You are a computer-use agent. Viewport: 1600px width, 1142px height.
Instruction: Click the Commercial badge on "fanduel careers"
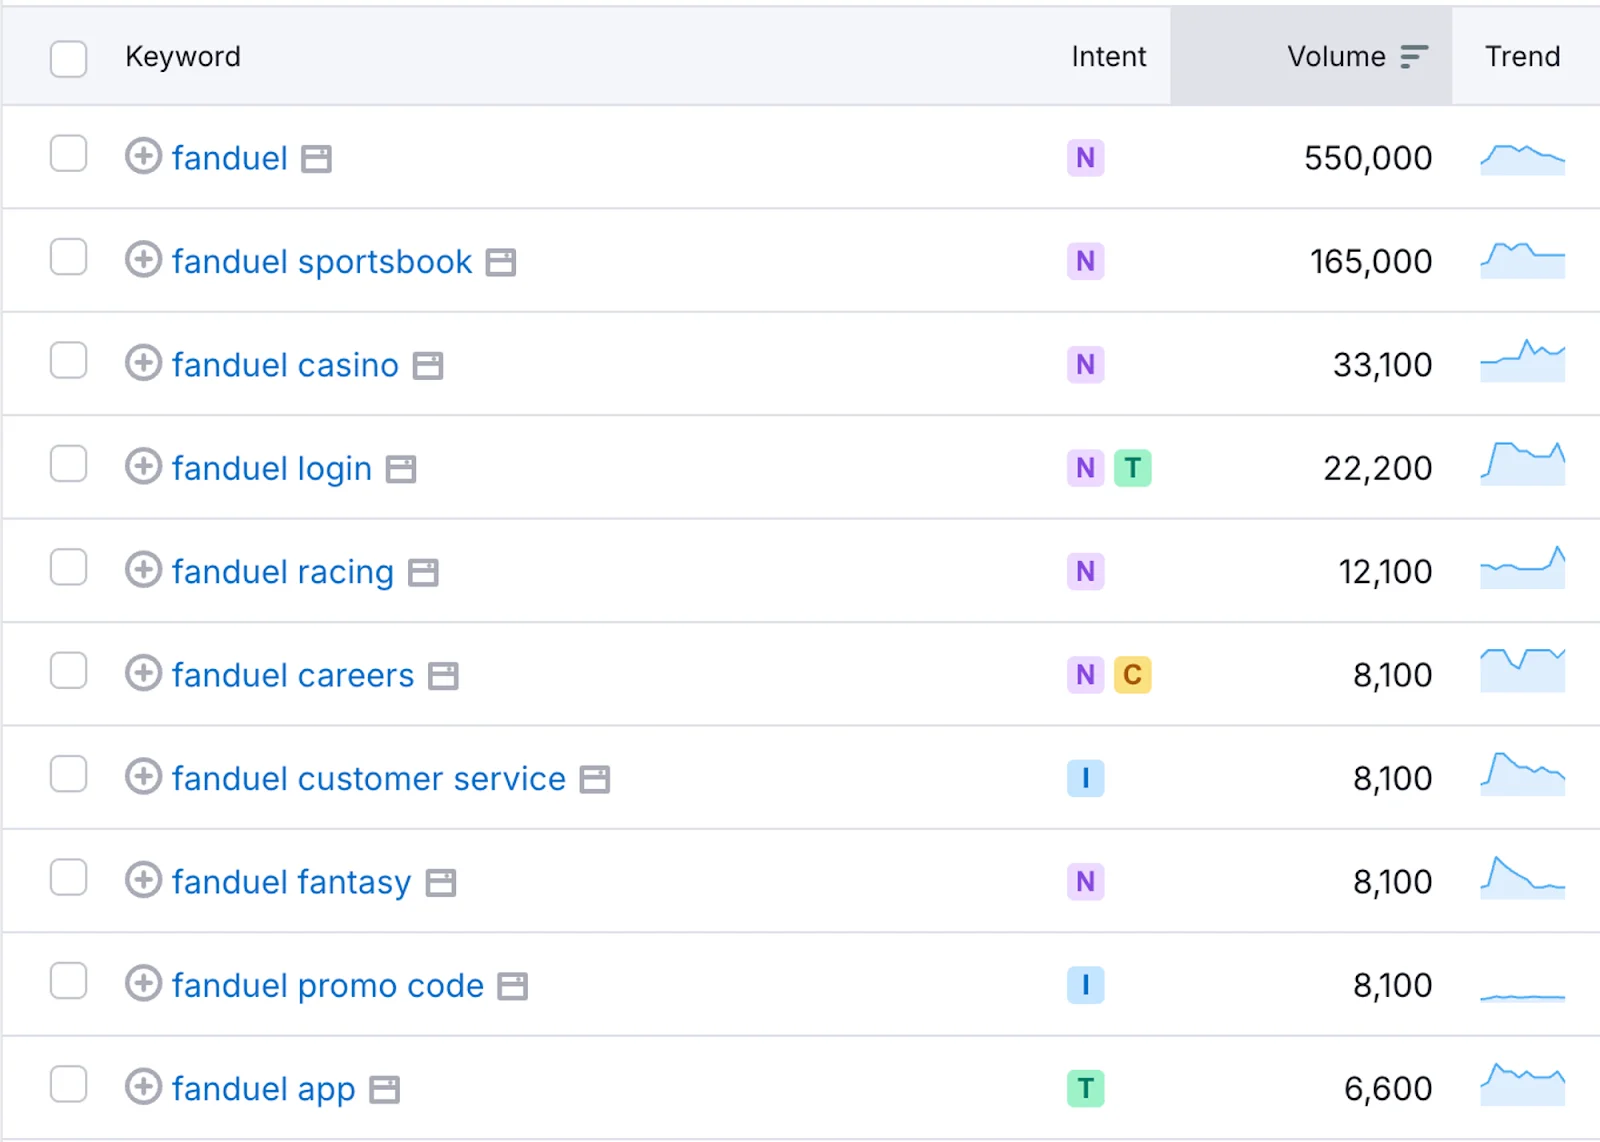[x=1133, y=675]
